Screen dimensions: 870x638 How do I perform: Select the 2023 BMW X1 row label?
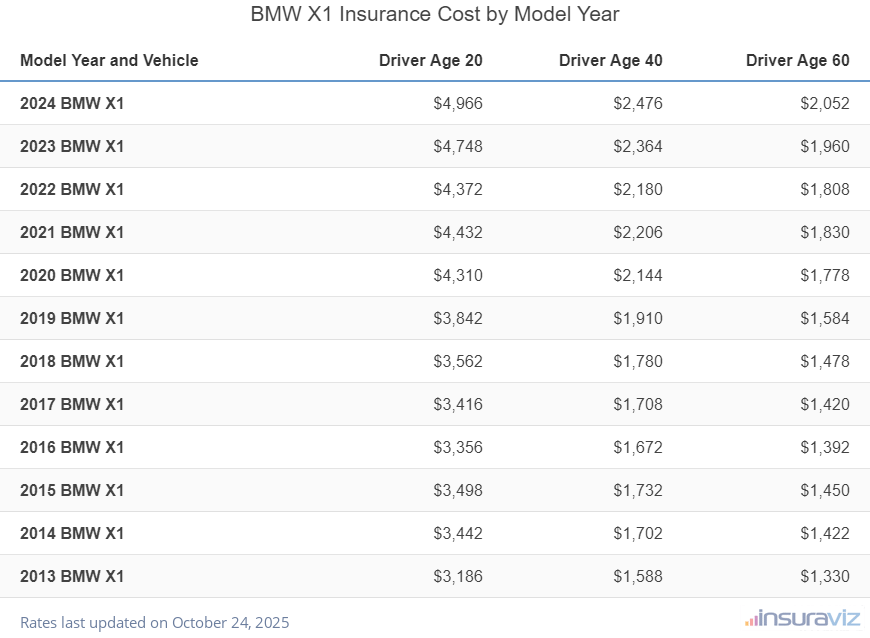tap(72, 146)
